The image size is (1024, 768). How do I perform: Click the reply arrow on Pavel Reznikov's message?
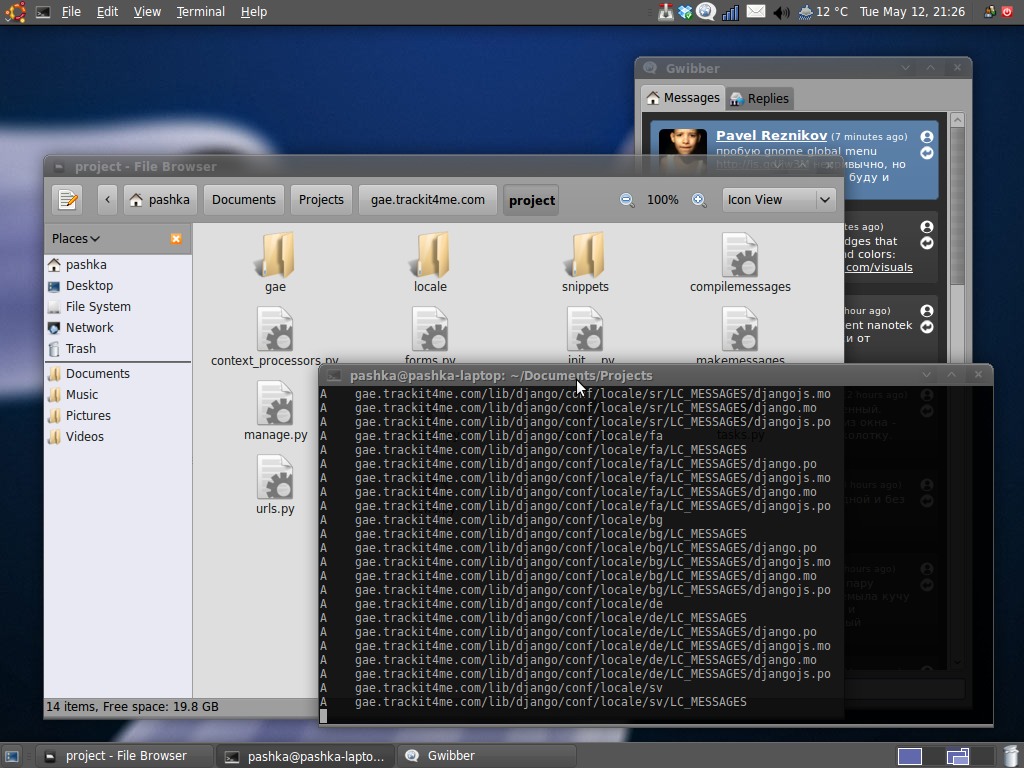(927, 153)
